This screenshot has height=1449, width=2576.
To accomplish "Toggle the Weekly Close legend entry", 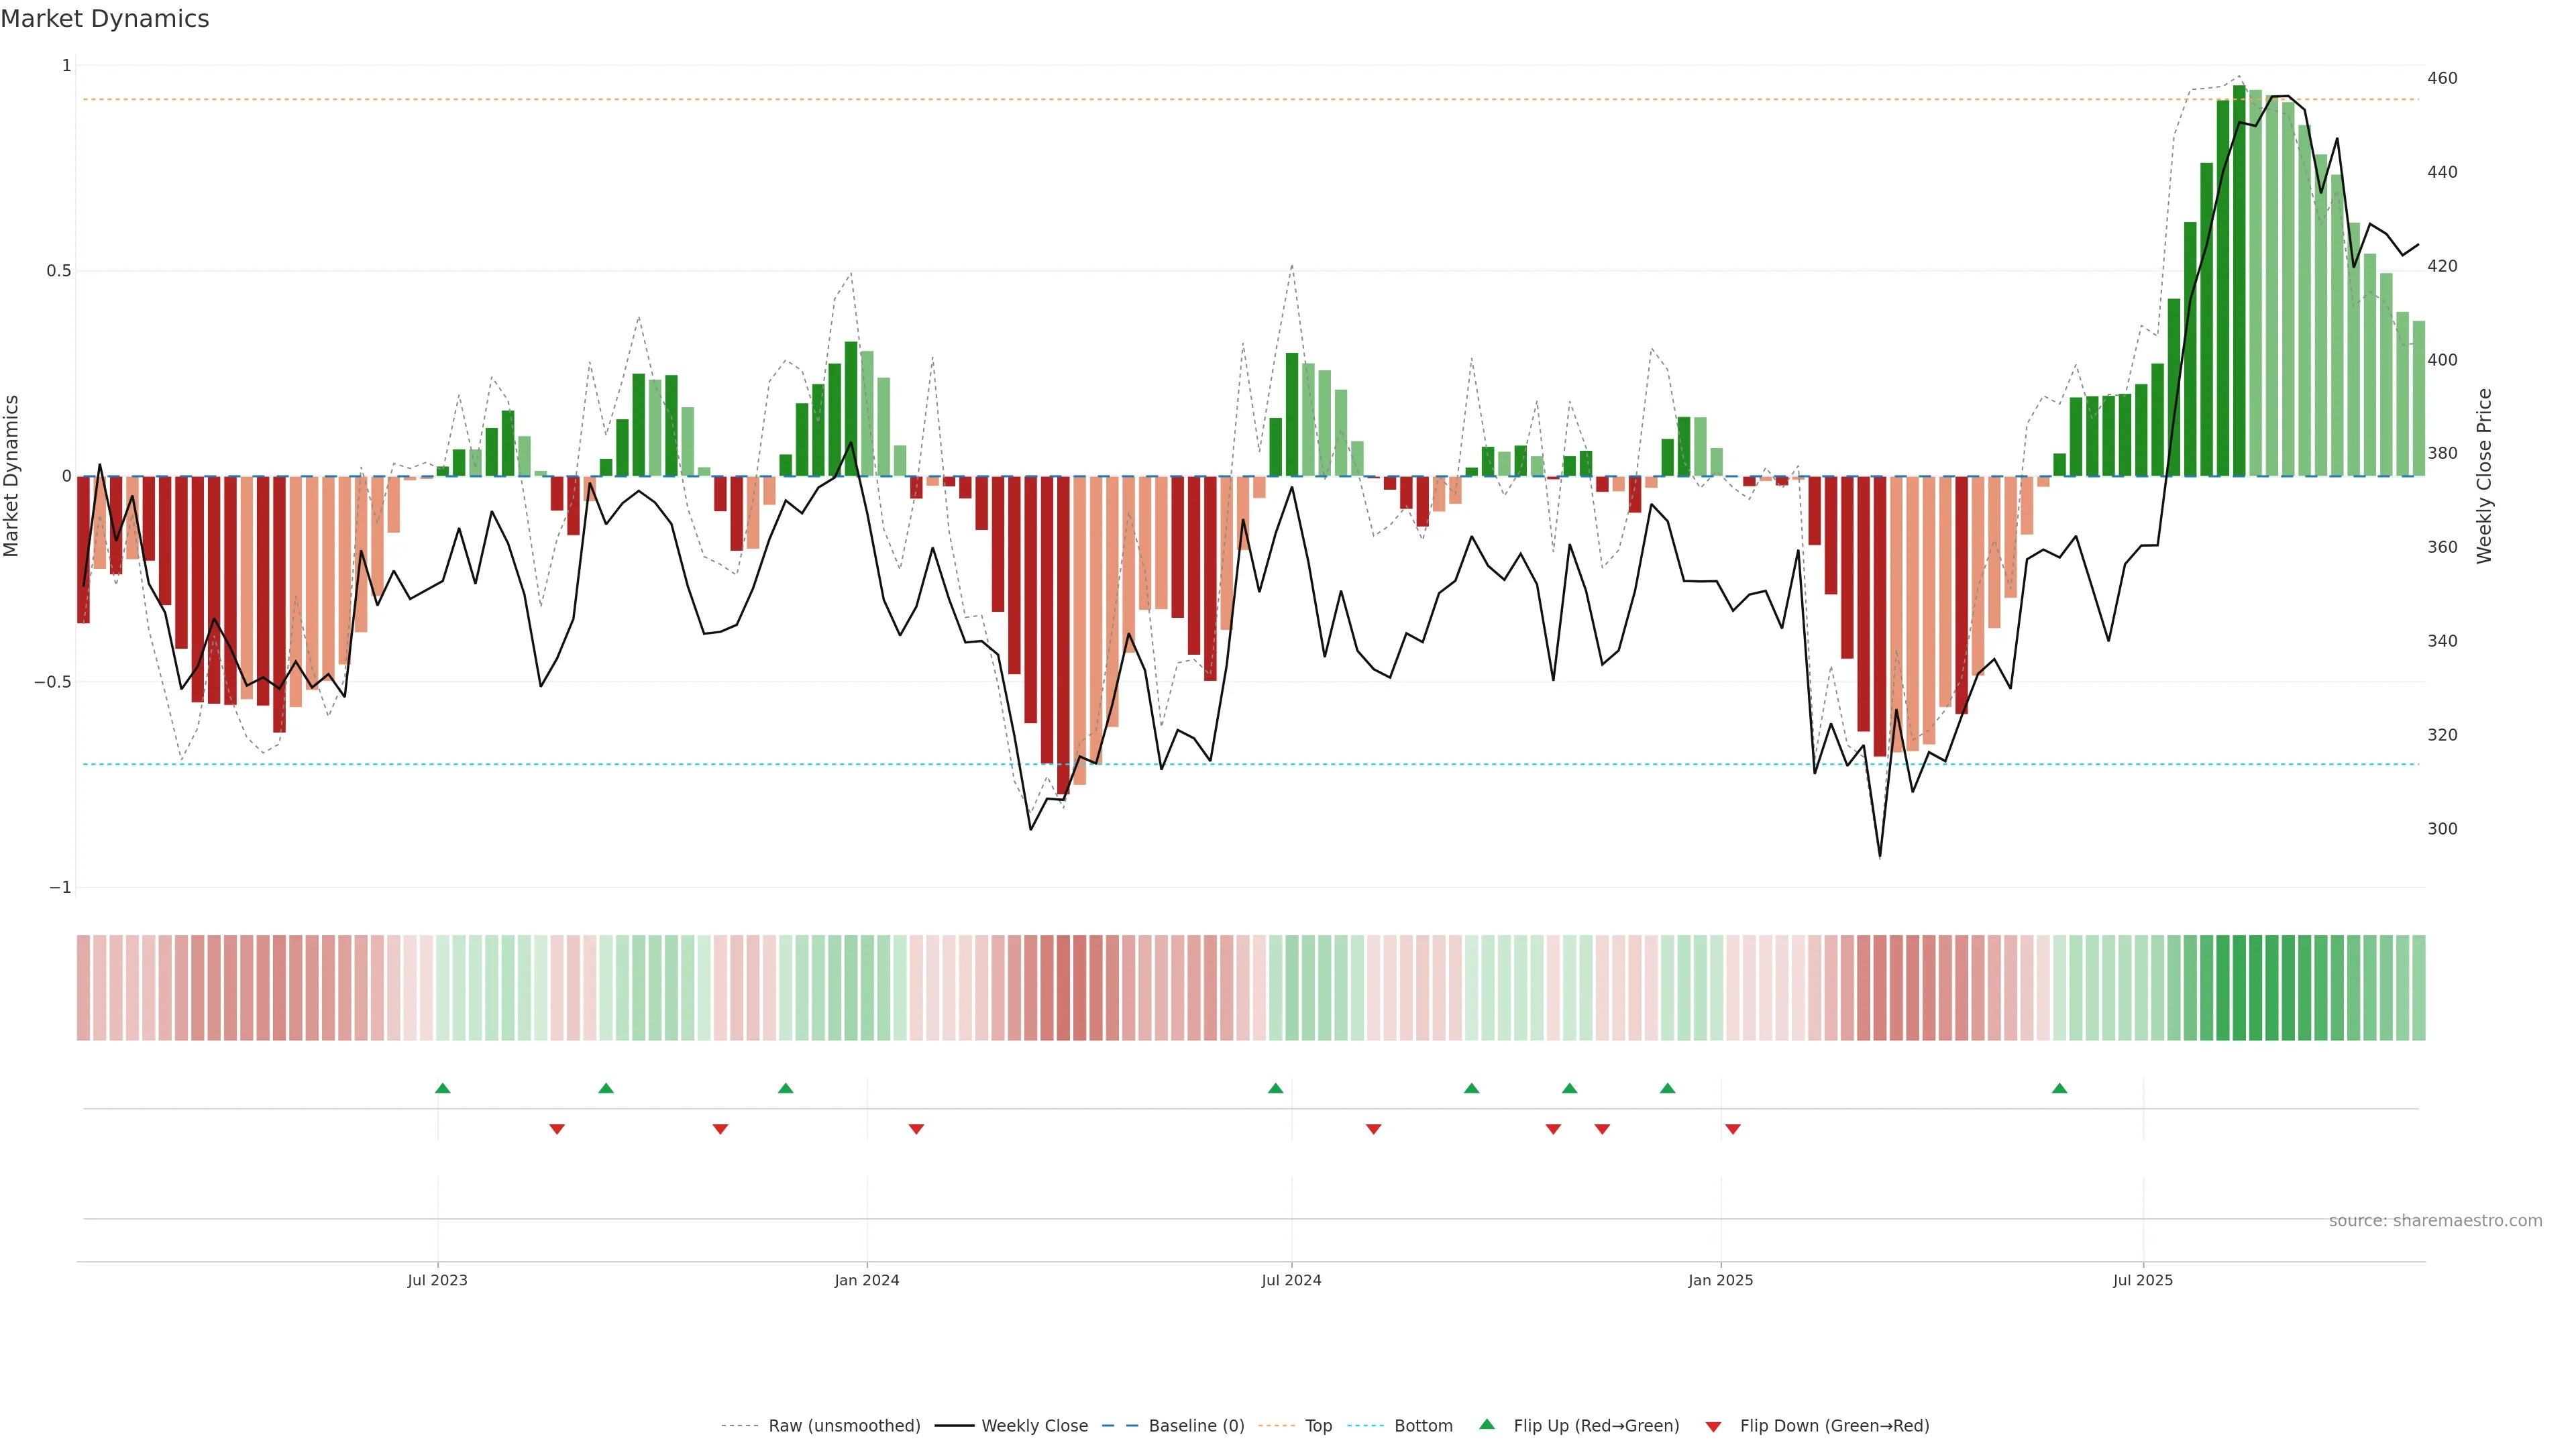I will pos(1034,1425).
